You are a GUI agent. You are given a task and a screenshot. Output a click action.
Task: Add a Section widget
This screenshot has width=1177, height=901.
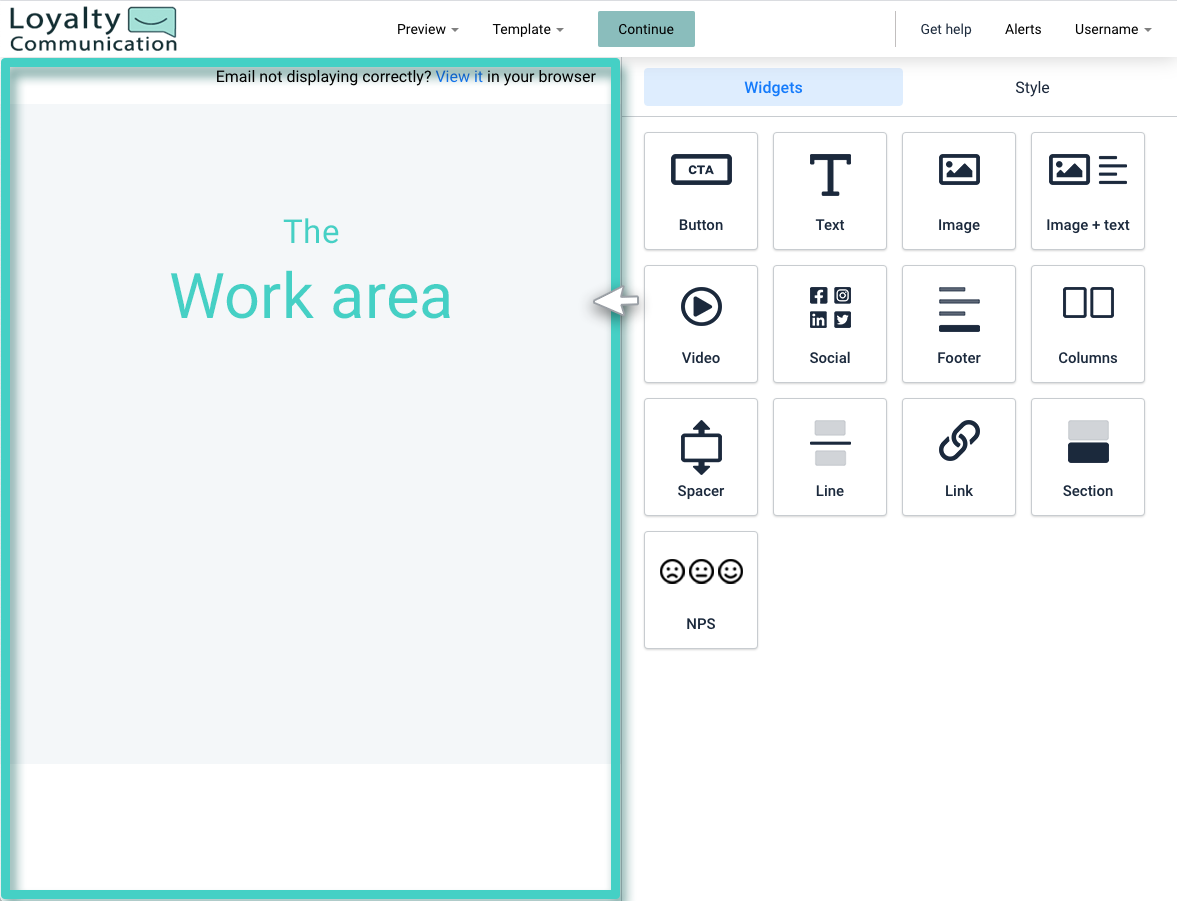click(1087, 457)
